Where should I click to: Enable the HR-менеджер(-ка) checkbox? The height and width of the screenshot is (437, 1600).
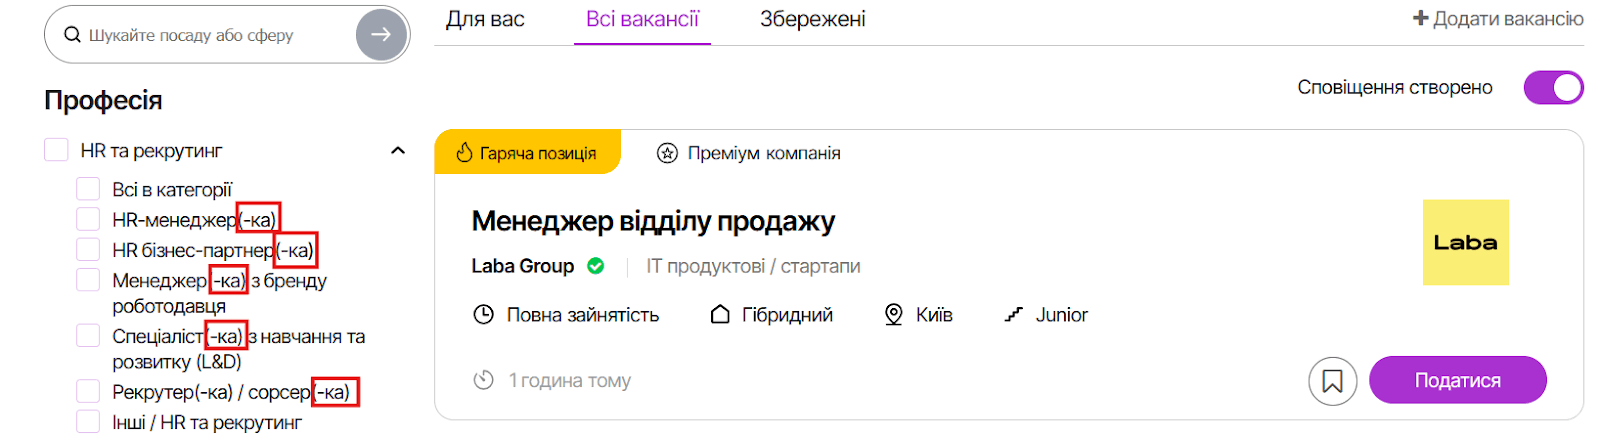(88, 219)
